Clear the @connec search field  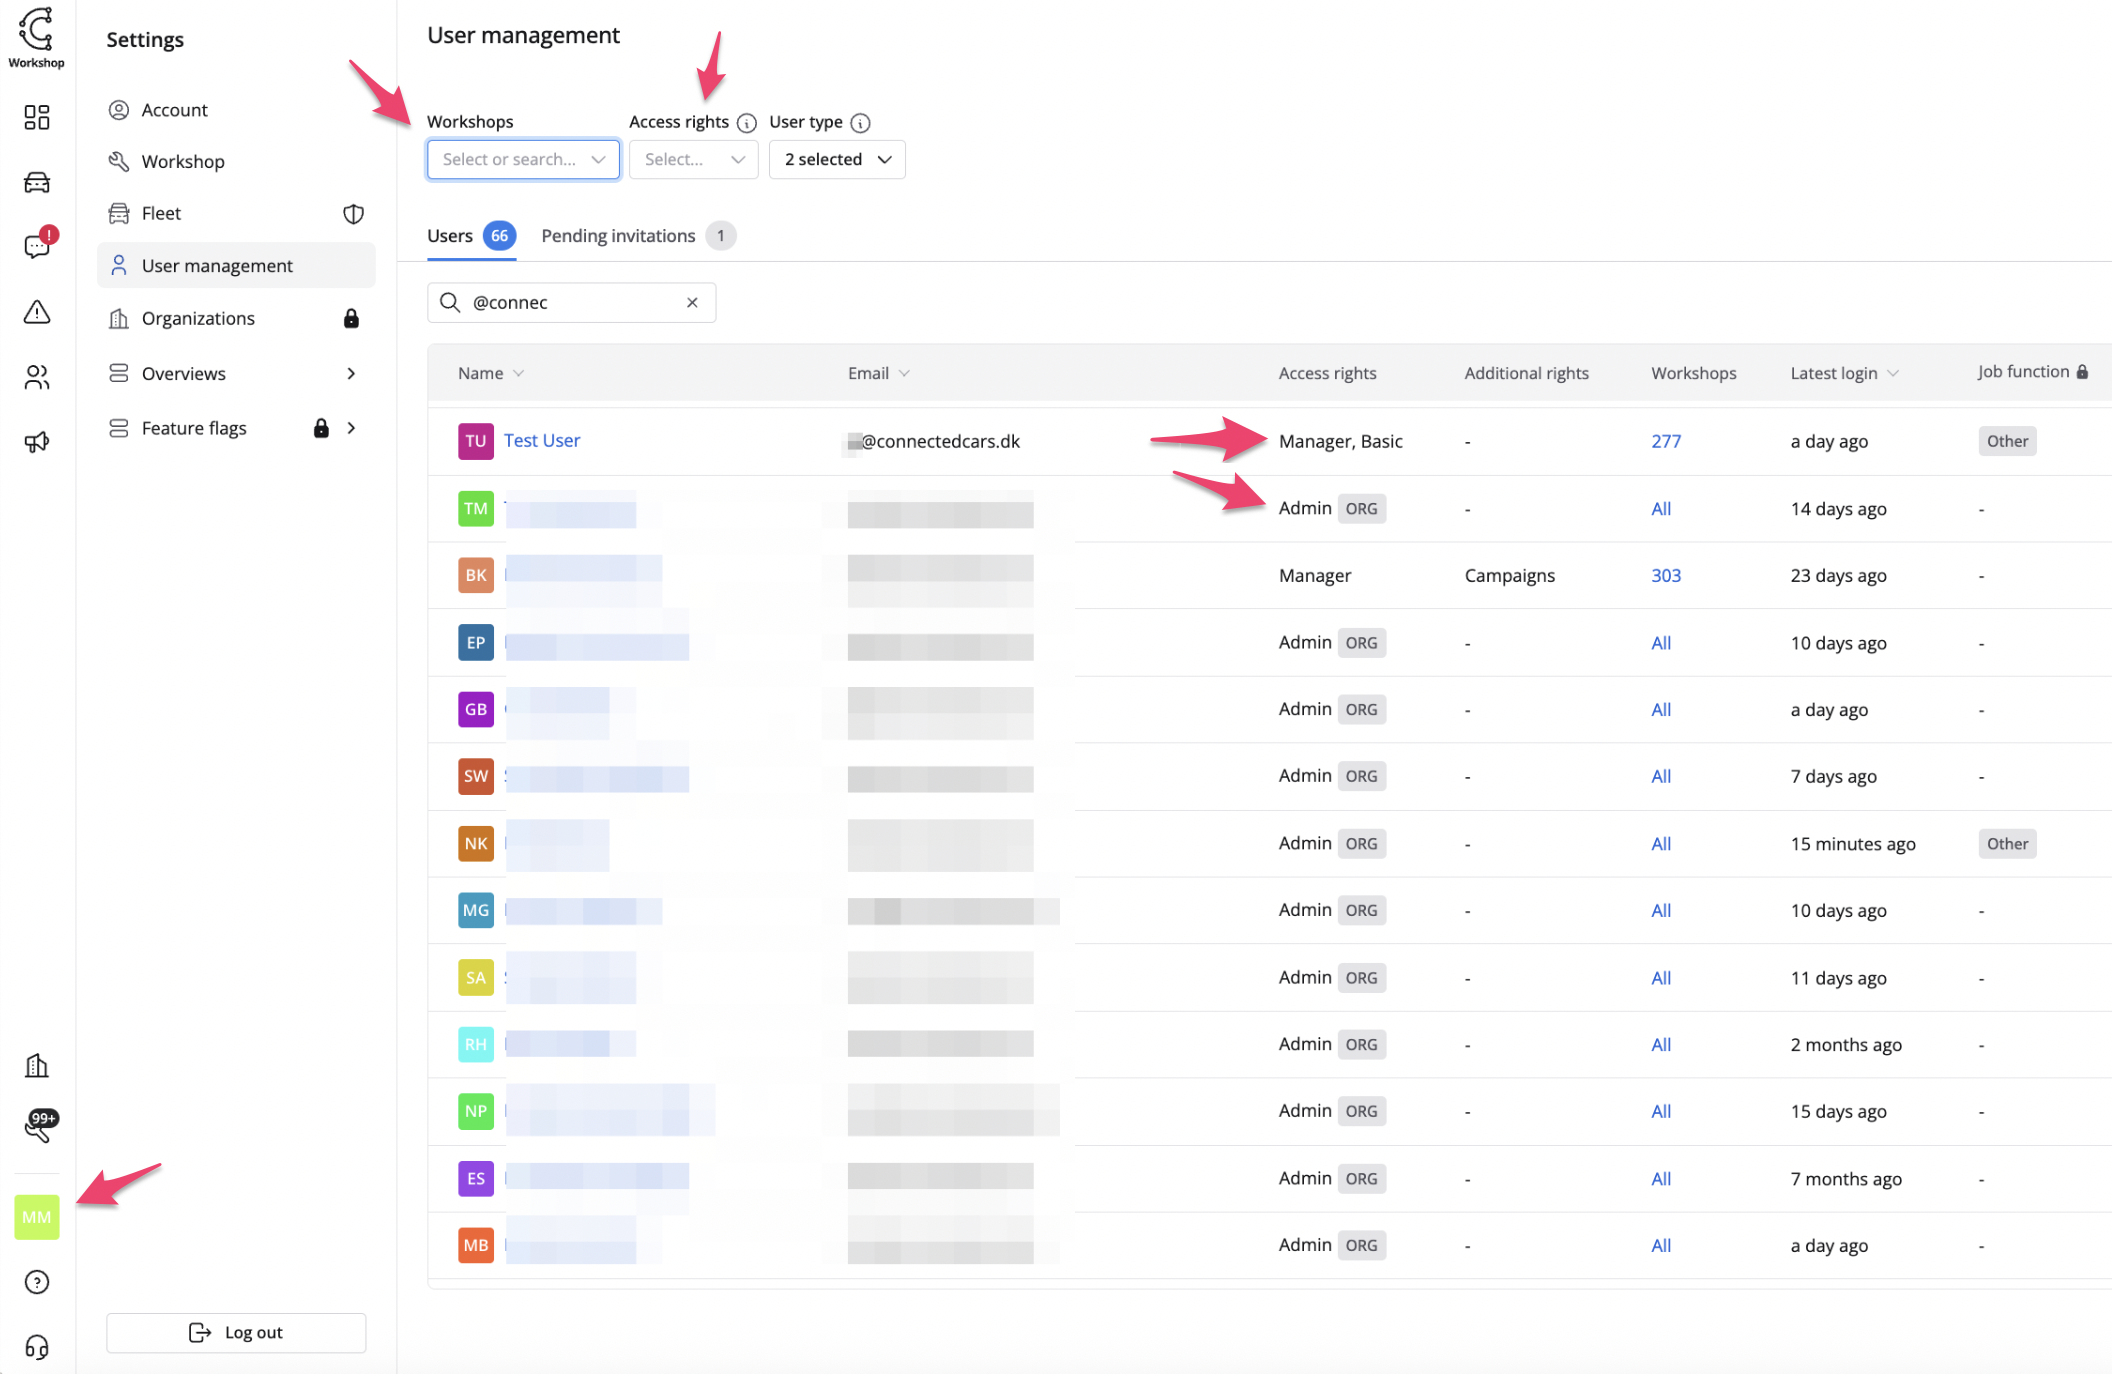point(692,302)
